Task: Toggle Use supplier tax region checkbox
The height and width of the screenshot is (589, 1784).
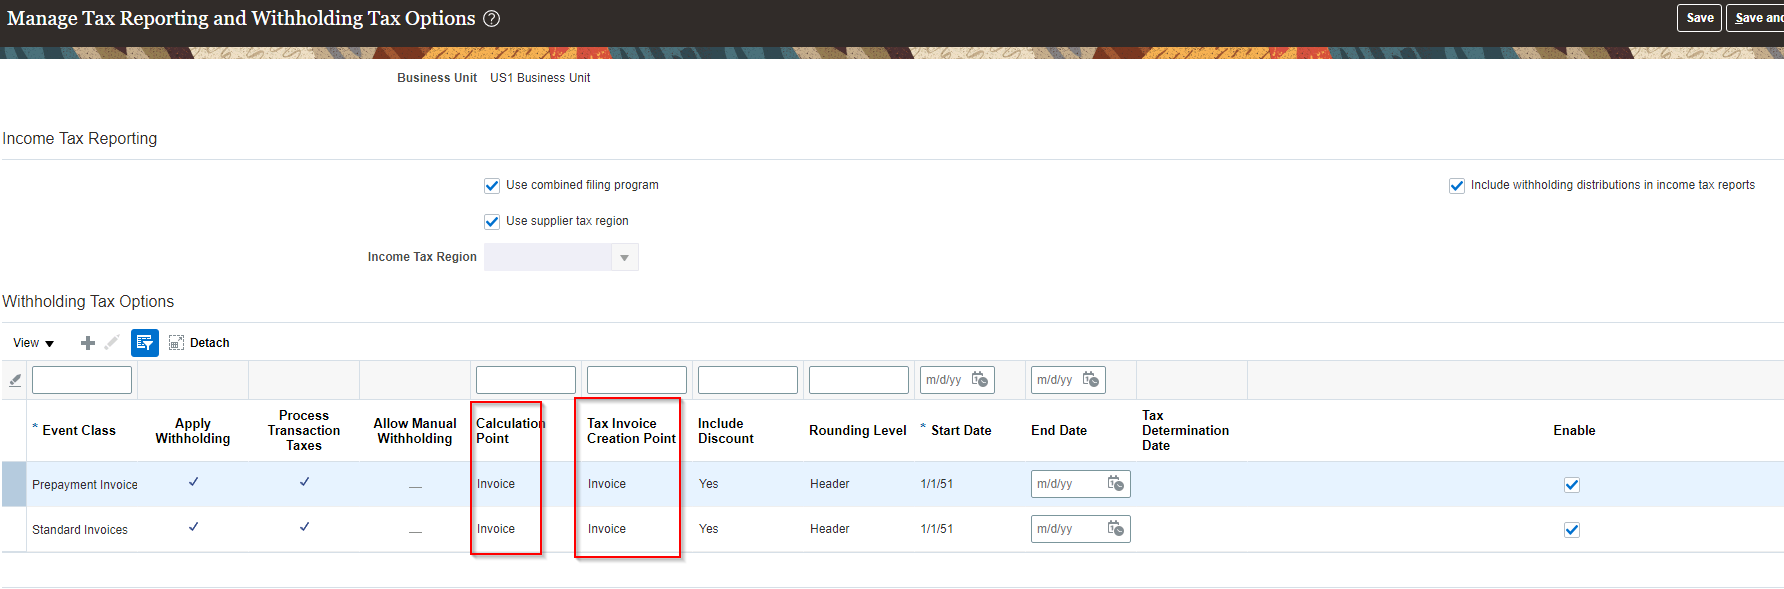Action: tap(492, 222)
